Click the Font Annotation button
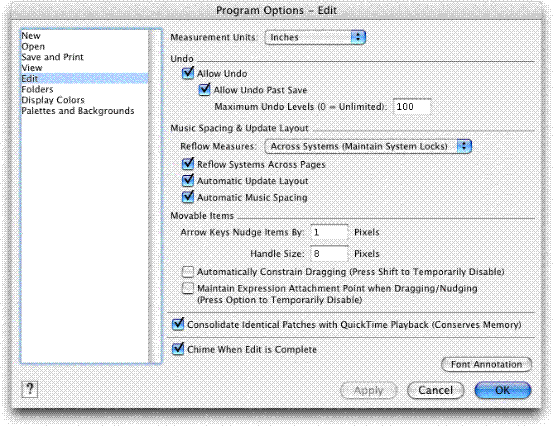The height and width of the screenshot is (427, 553). pos(486,364)
